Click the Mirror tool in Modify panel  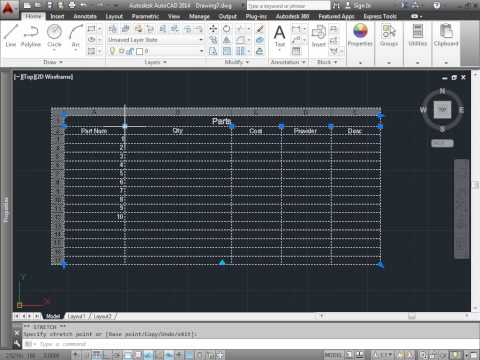pyautogui.click(x=226, y=40)
